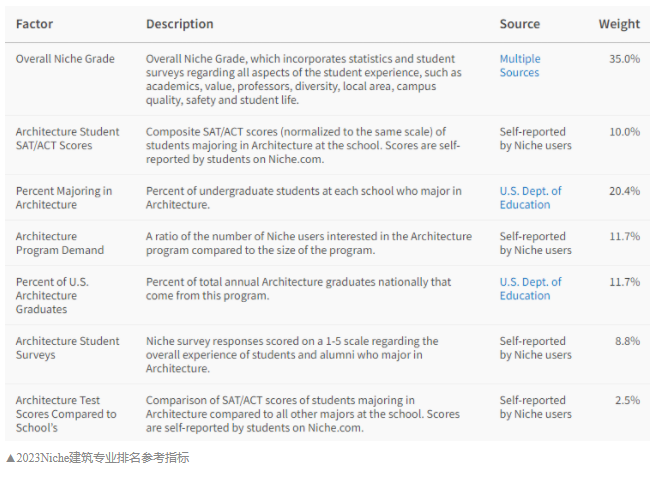The height and width of the screenshot is (481, 671).
Task: Select the Architecture Program Demand cell
Action: 60,243
